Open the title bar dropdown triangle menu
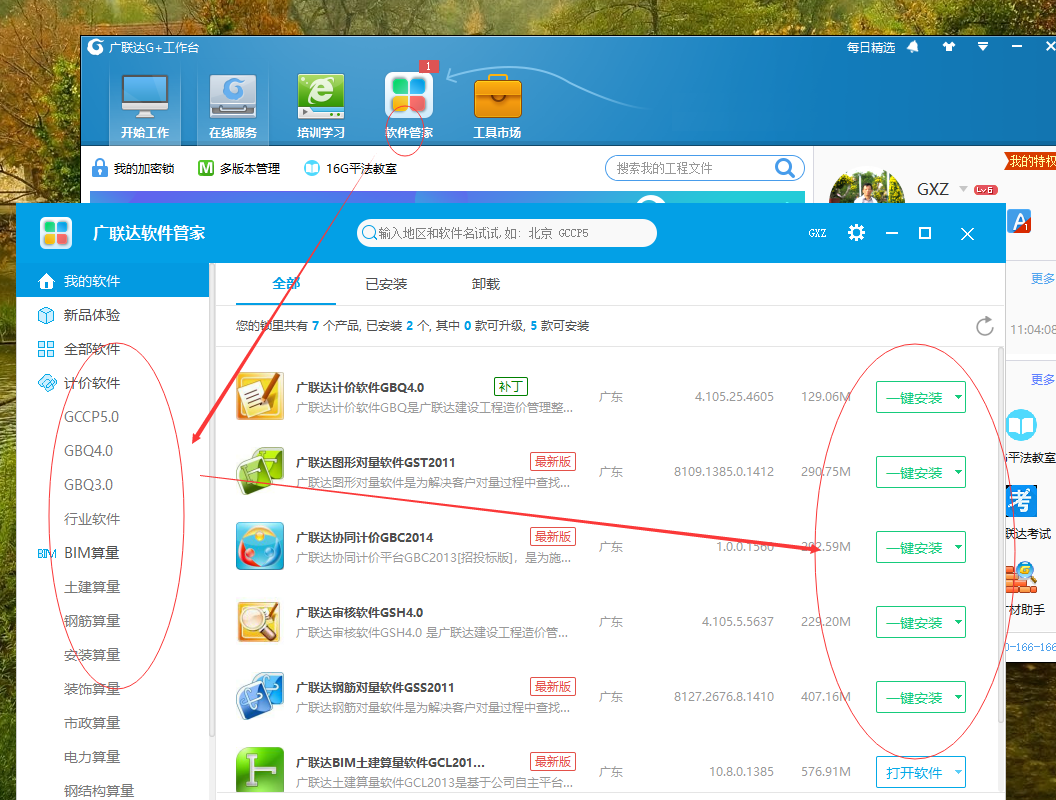Viewport: 1056px width, 800px height. [x=983, y=47]
